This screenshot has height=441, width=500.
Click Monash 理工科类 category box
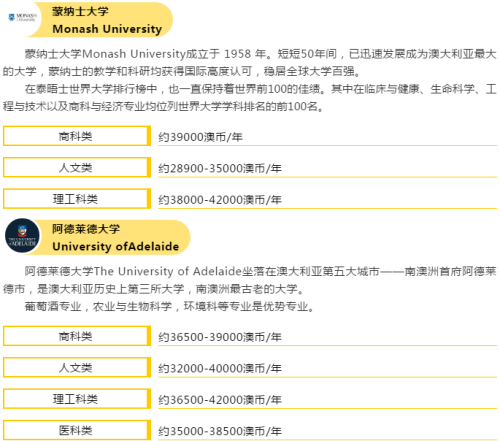pyautogui.click(x=77, y=199)
